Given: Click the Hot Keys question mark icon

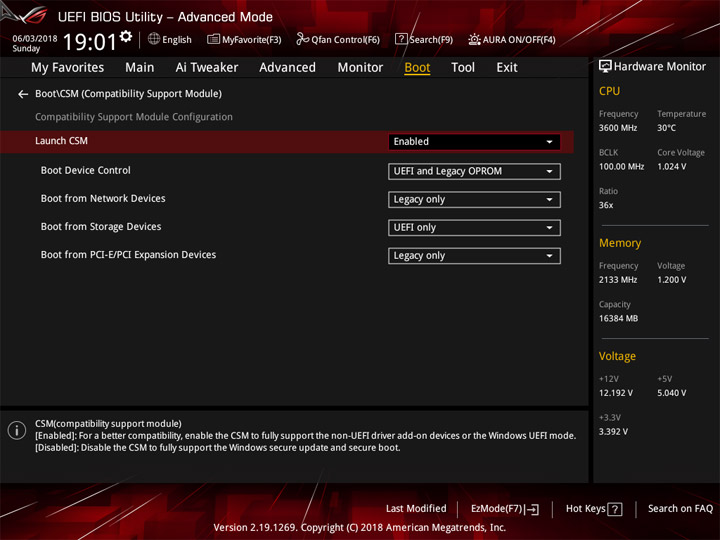Looking at the screenshot, I should (615, 509).
